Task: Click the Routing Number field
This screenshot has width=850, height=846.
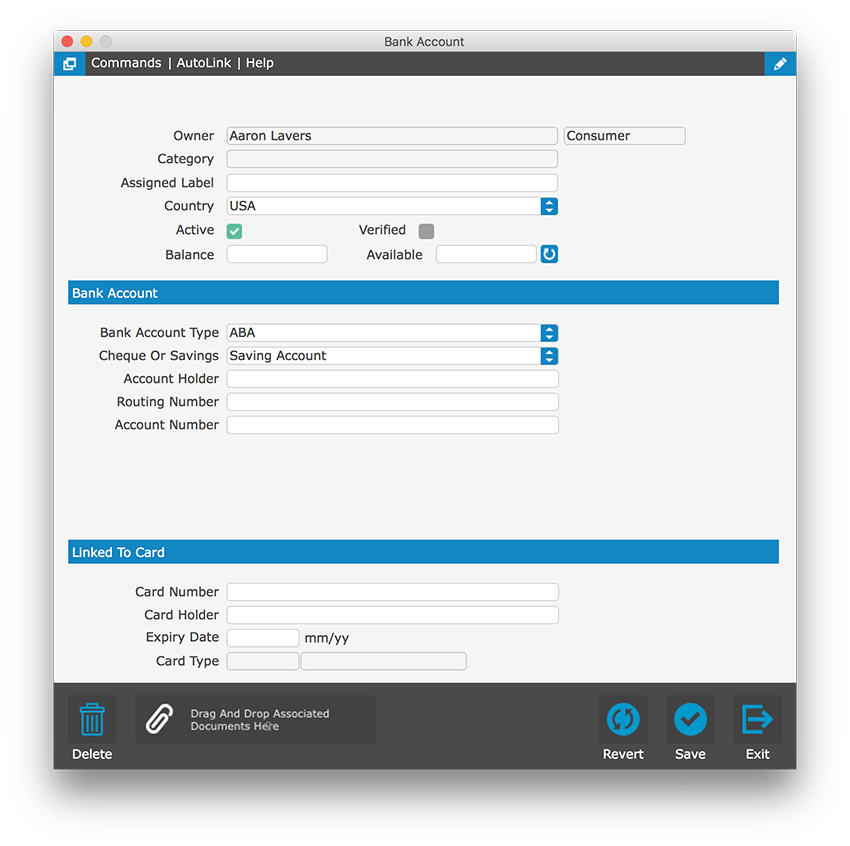Action: (392, 402)
